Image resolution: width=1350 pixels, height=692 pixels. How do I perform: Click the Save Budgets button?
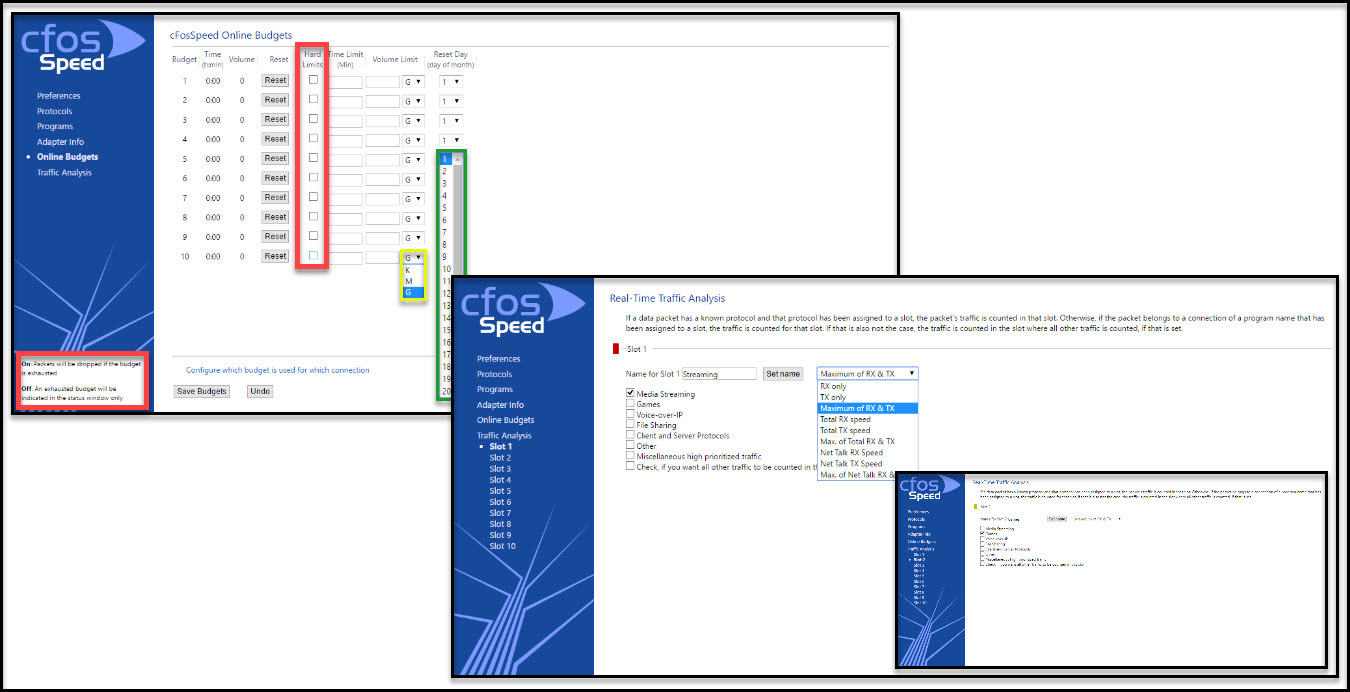tap(201, 391)
